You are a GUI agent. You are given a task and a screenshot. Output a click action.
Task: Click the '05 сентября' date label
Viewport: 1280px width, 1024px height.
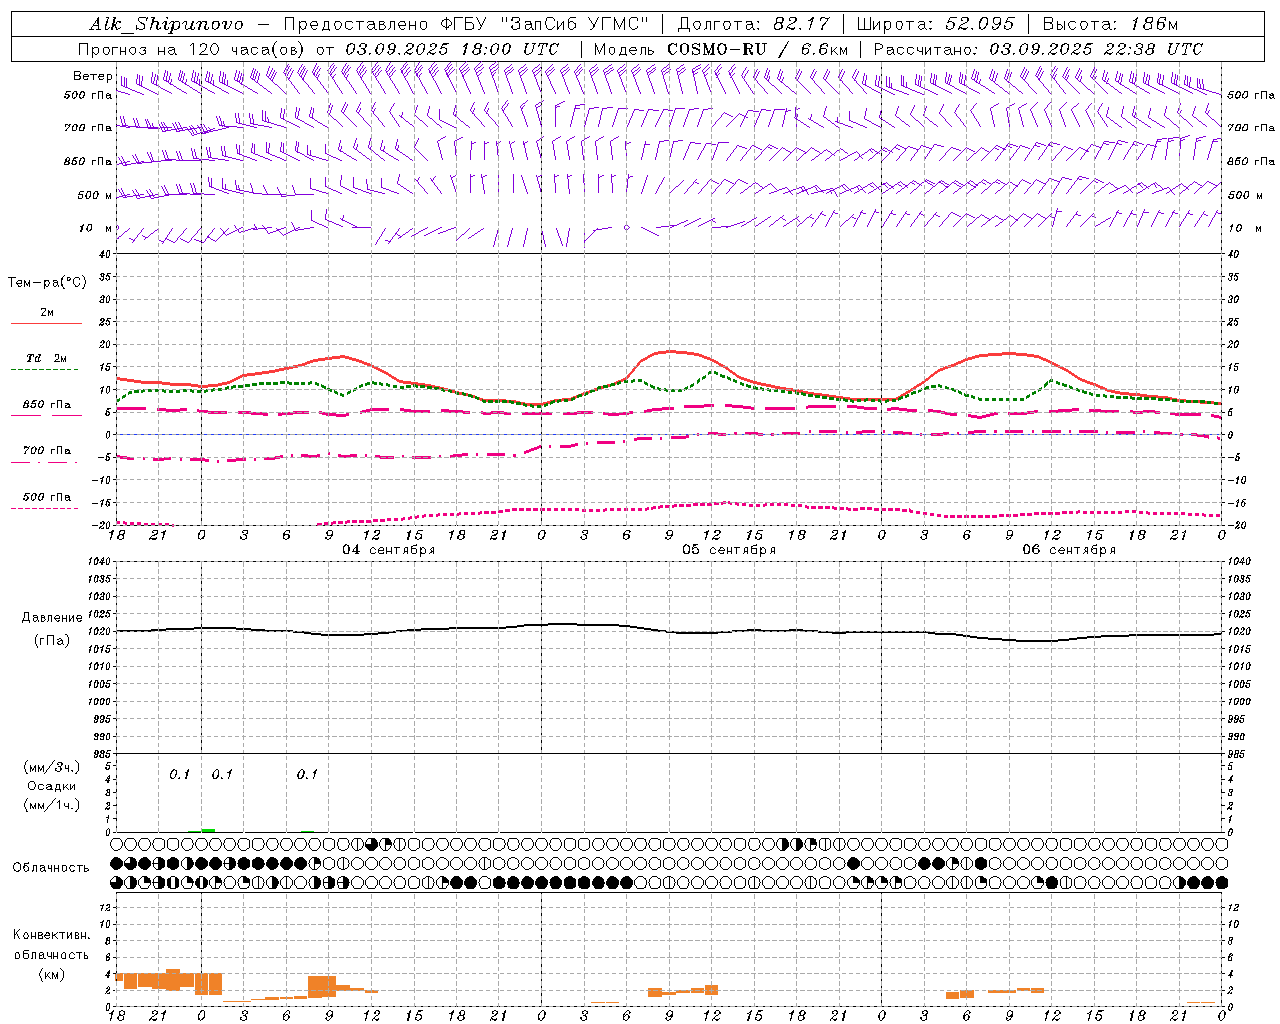pos(729,550)
